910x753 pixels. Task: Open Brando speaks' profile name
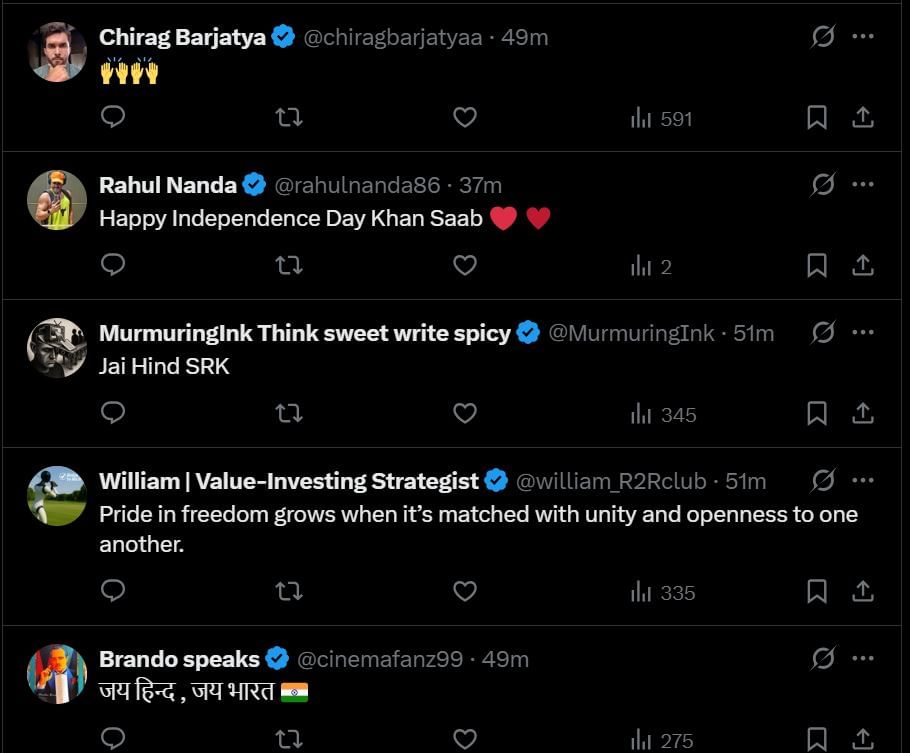click(x=179, y=659)
